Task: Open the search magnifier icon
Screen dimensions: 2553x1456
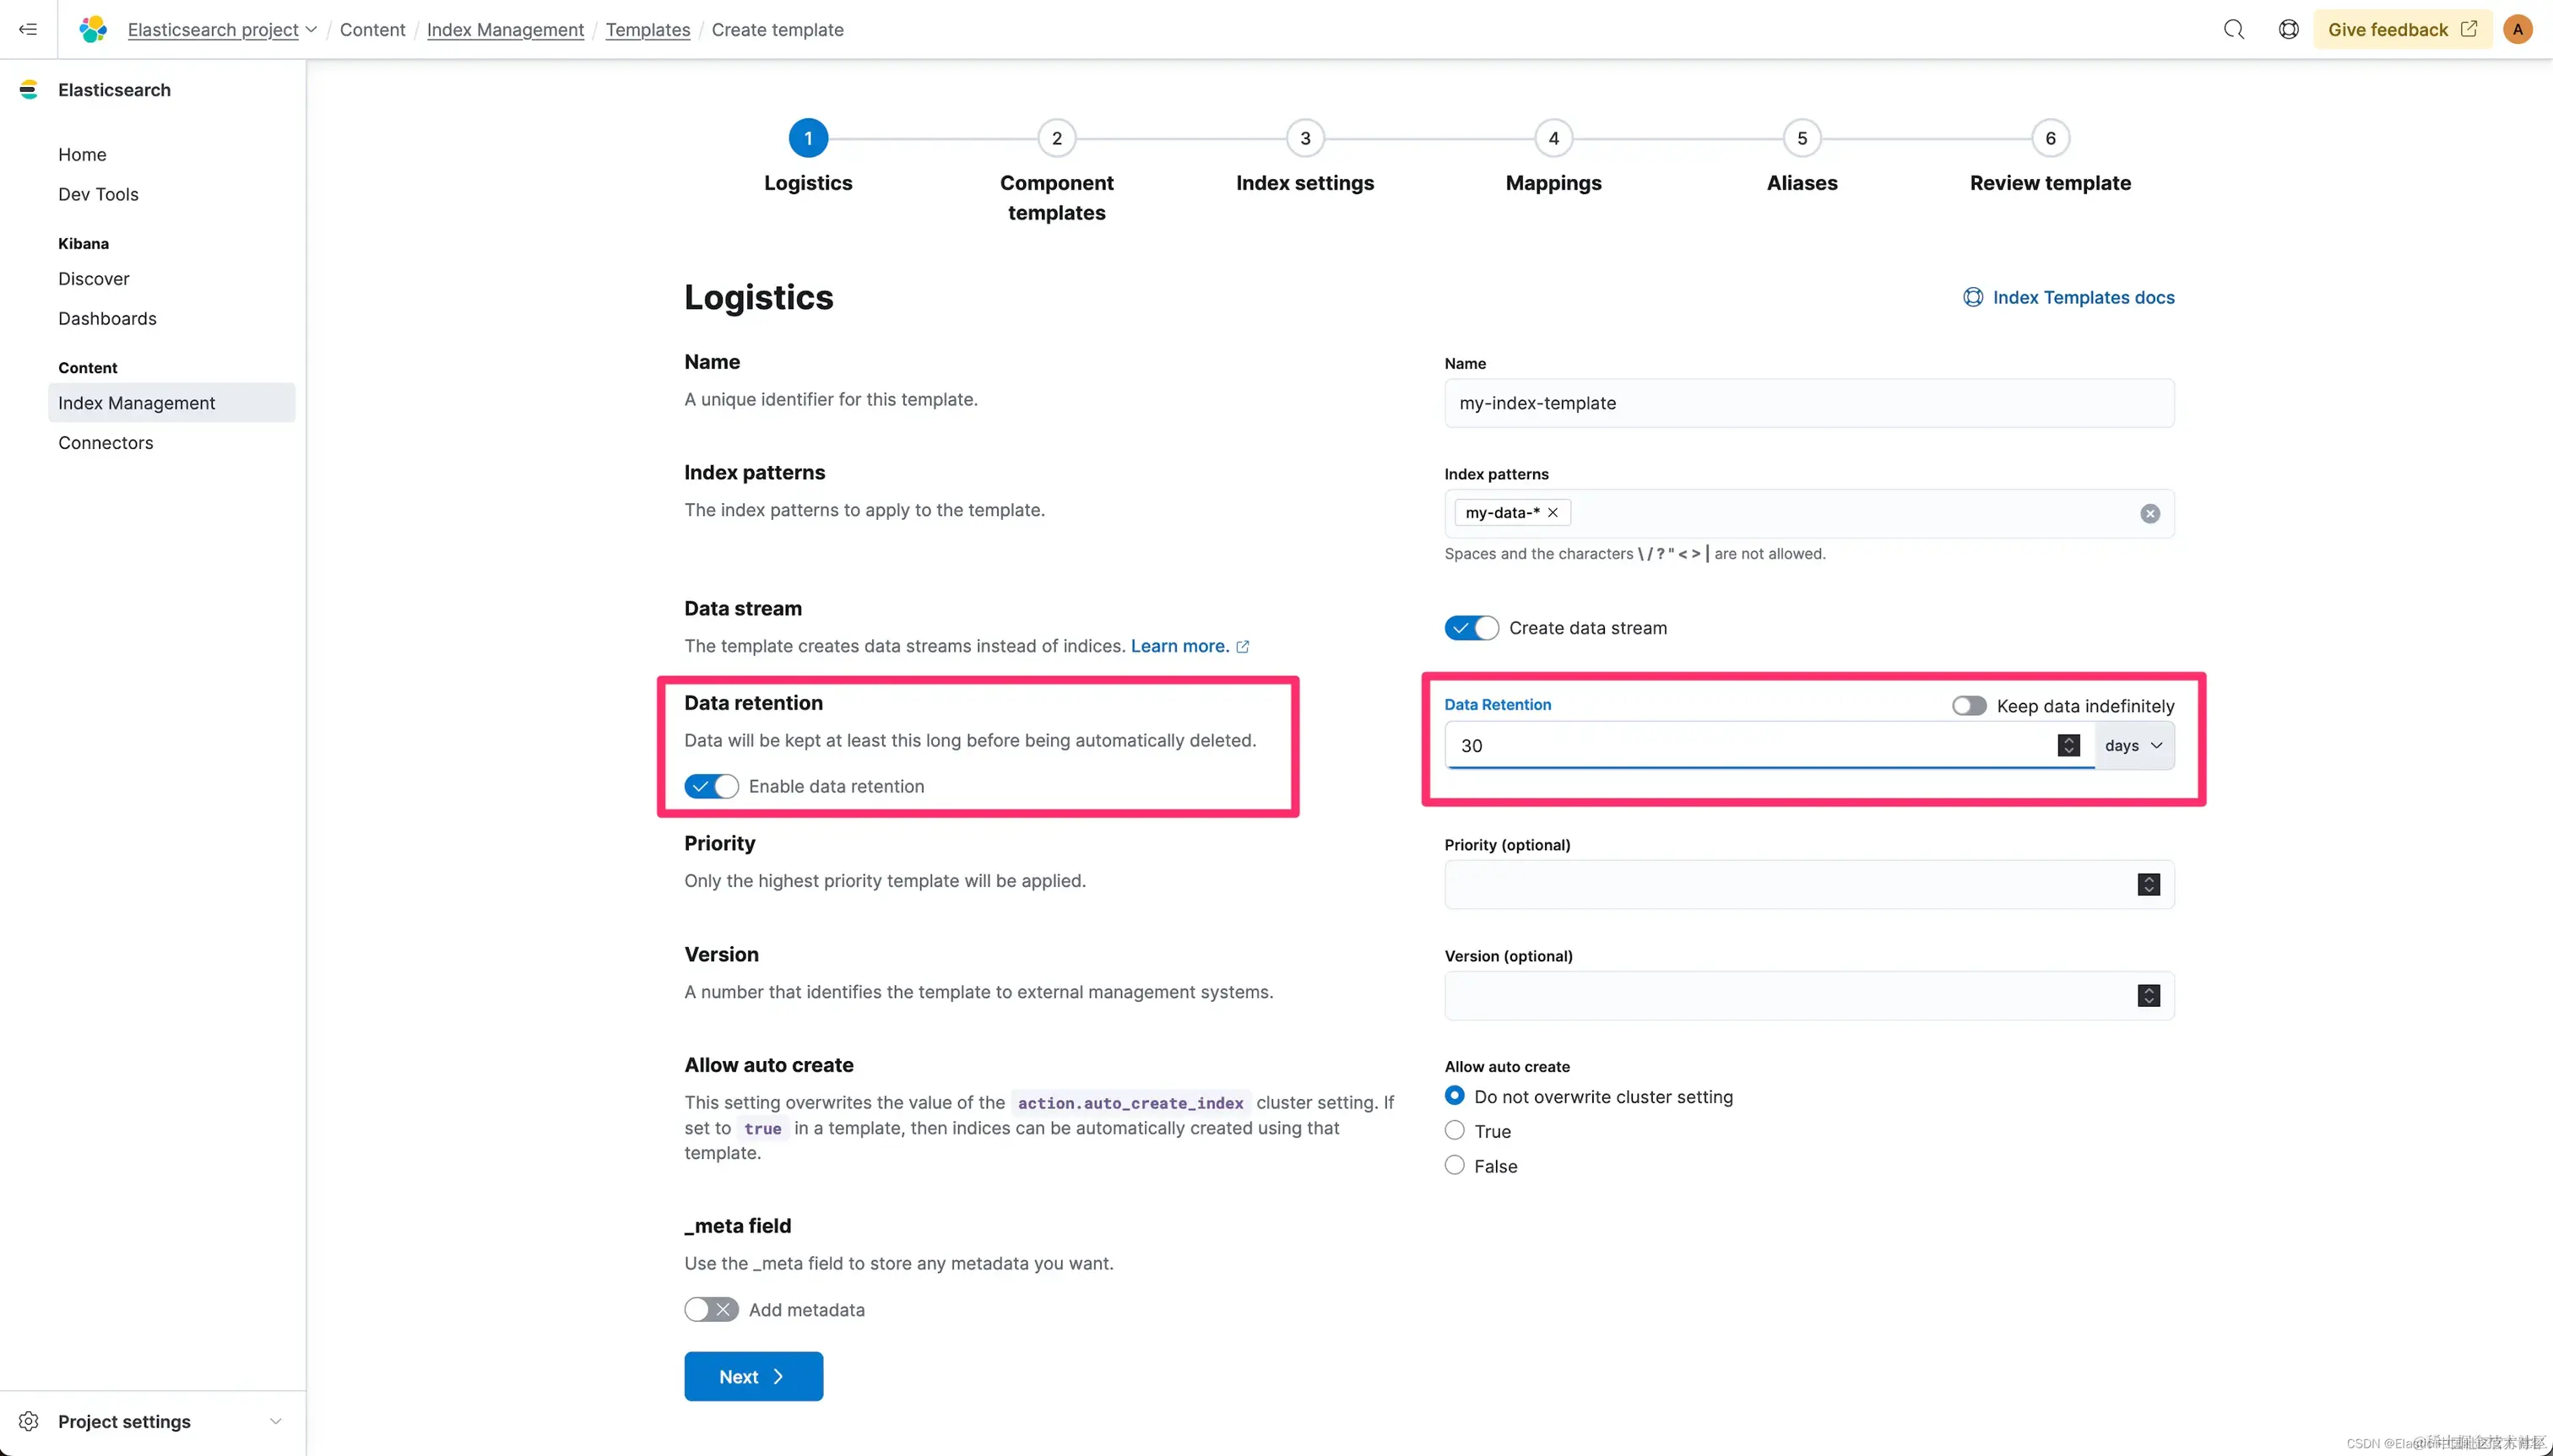Action: 2233,29
